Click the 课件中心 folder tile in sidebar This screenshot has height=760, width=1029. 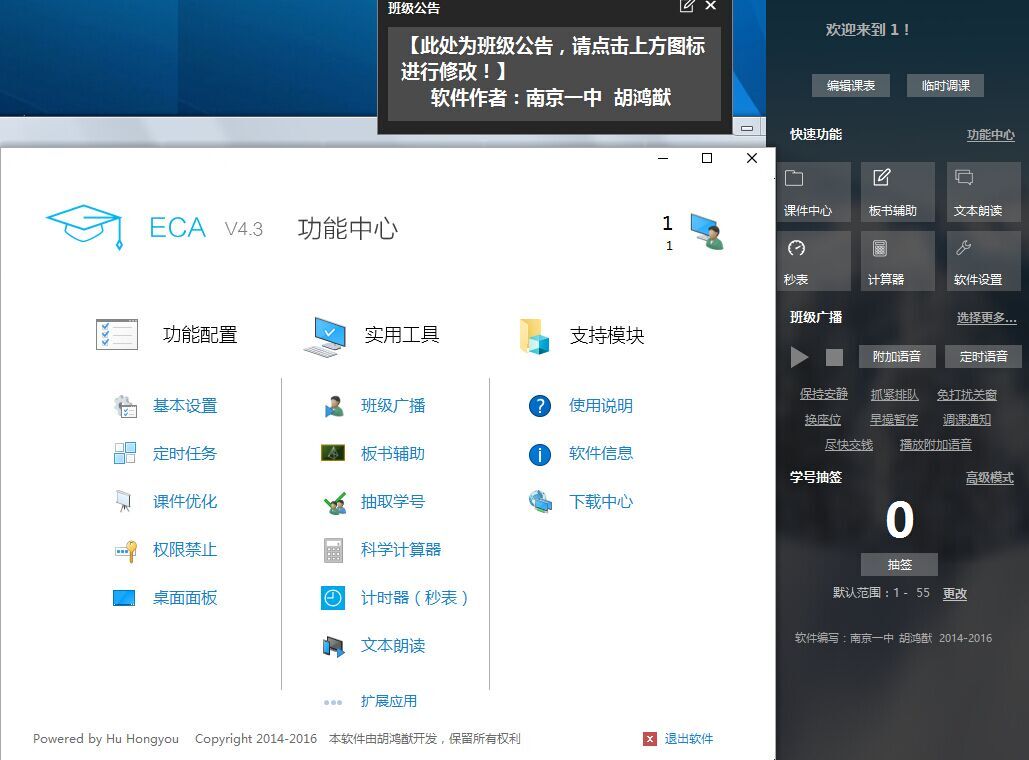(x=814, y=192)
